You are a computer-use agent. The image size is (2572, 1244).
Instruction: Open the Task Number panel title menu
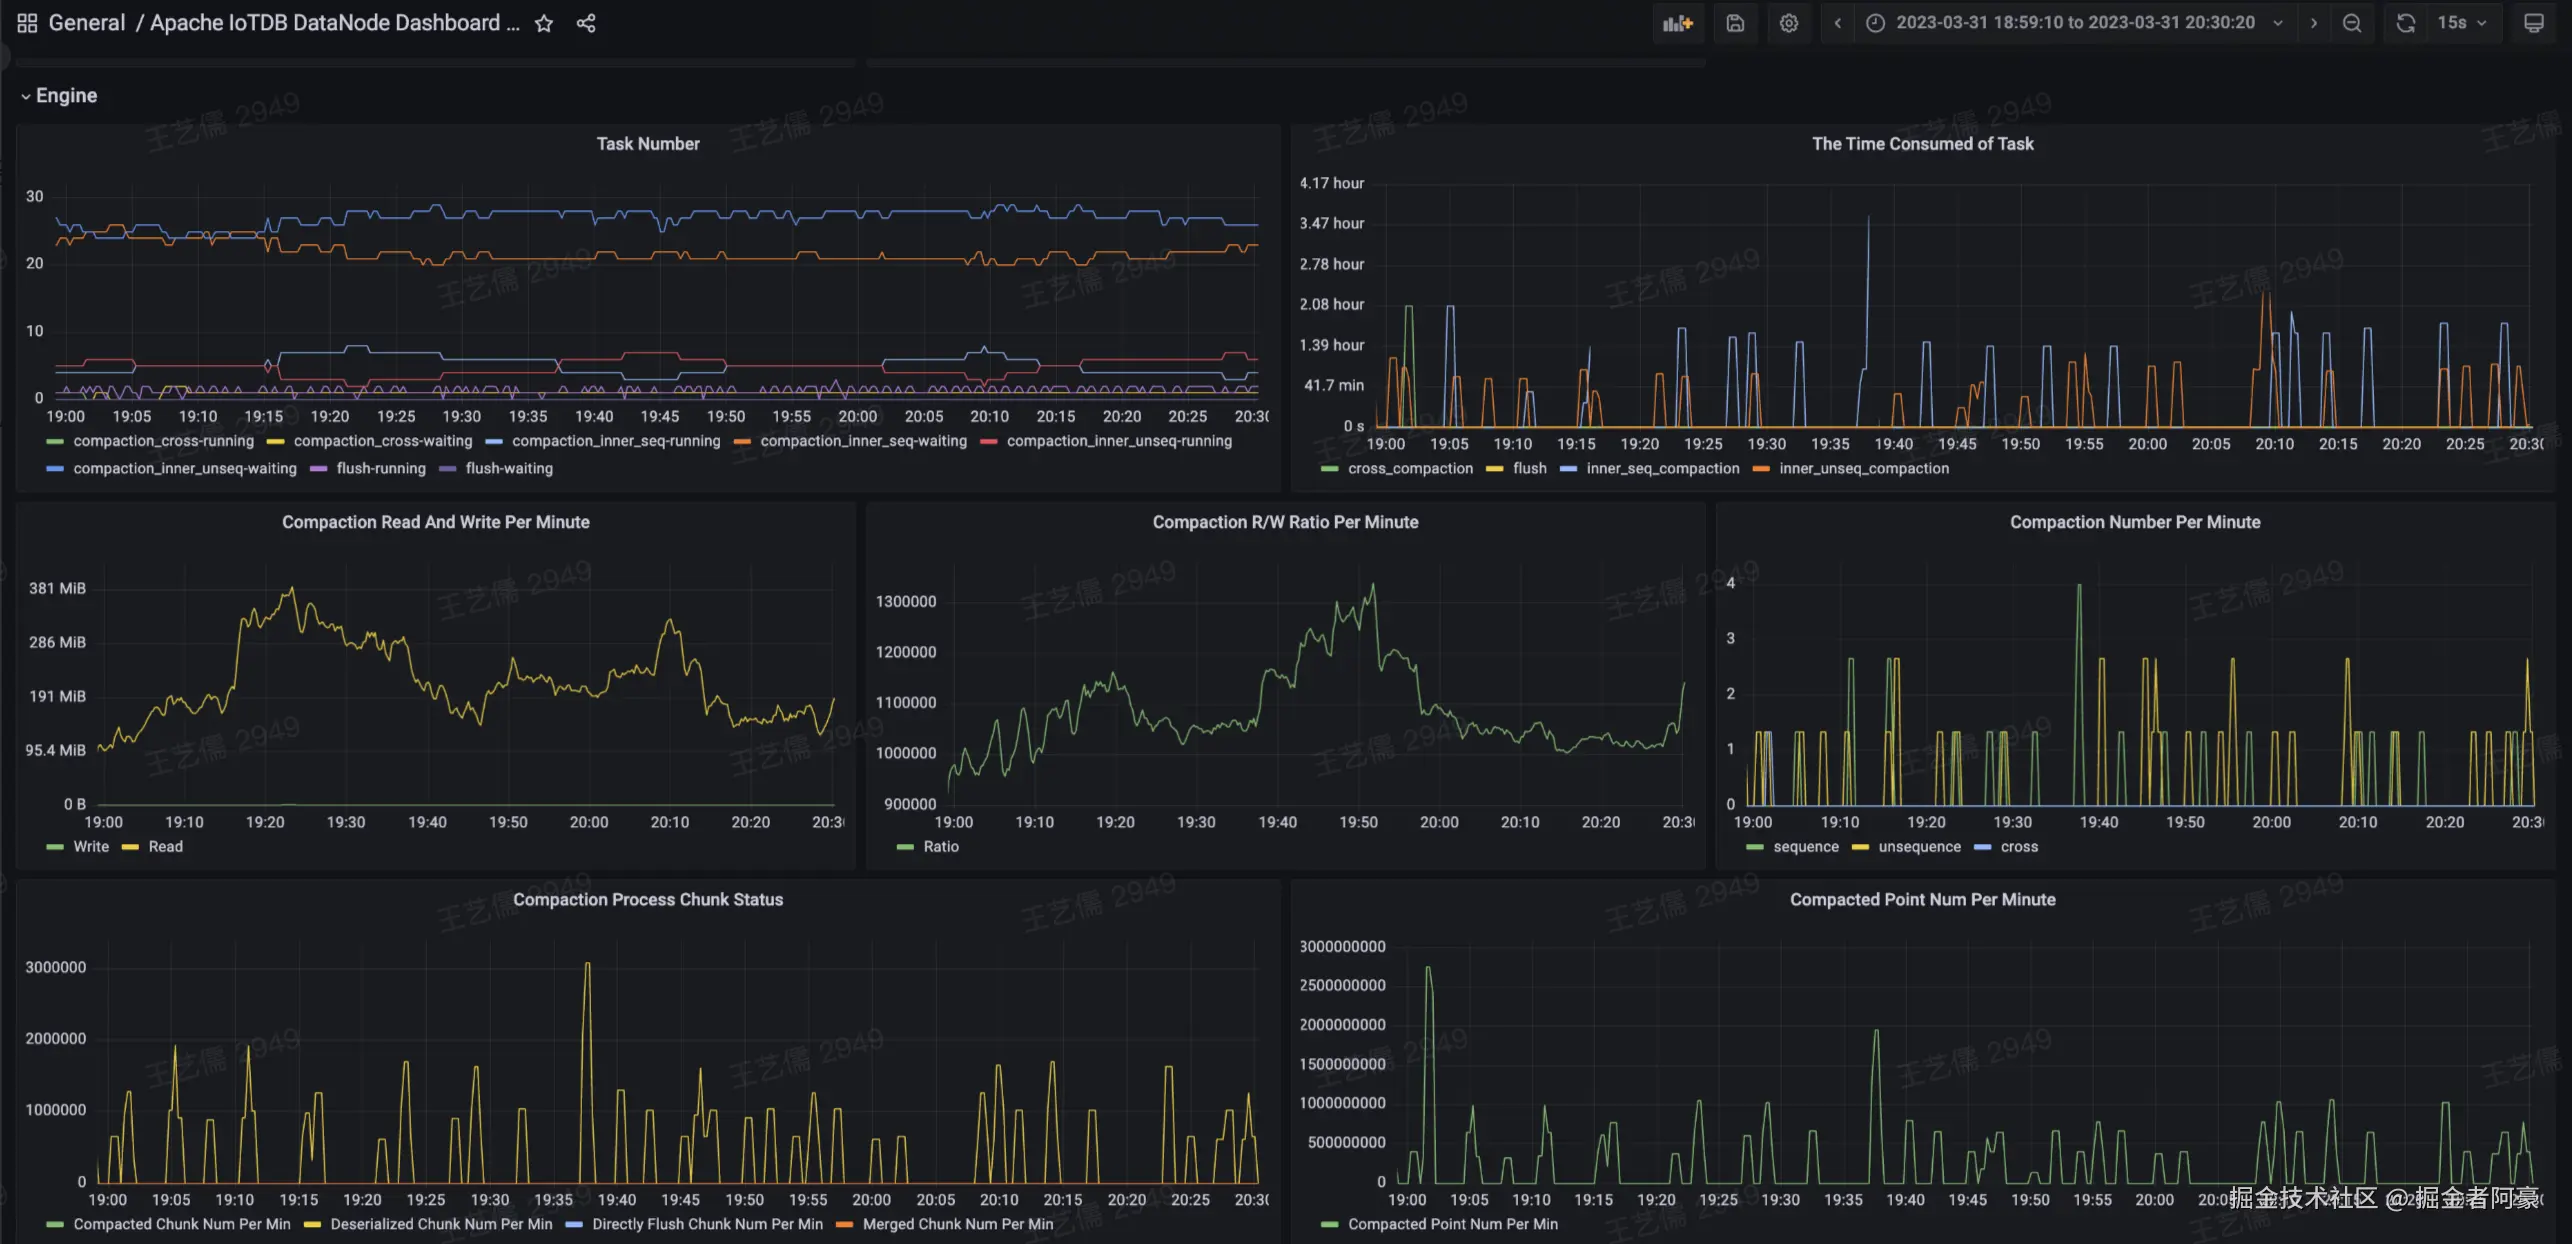coord(648,144)
